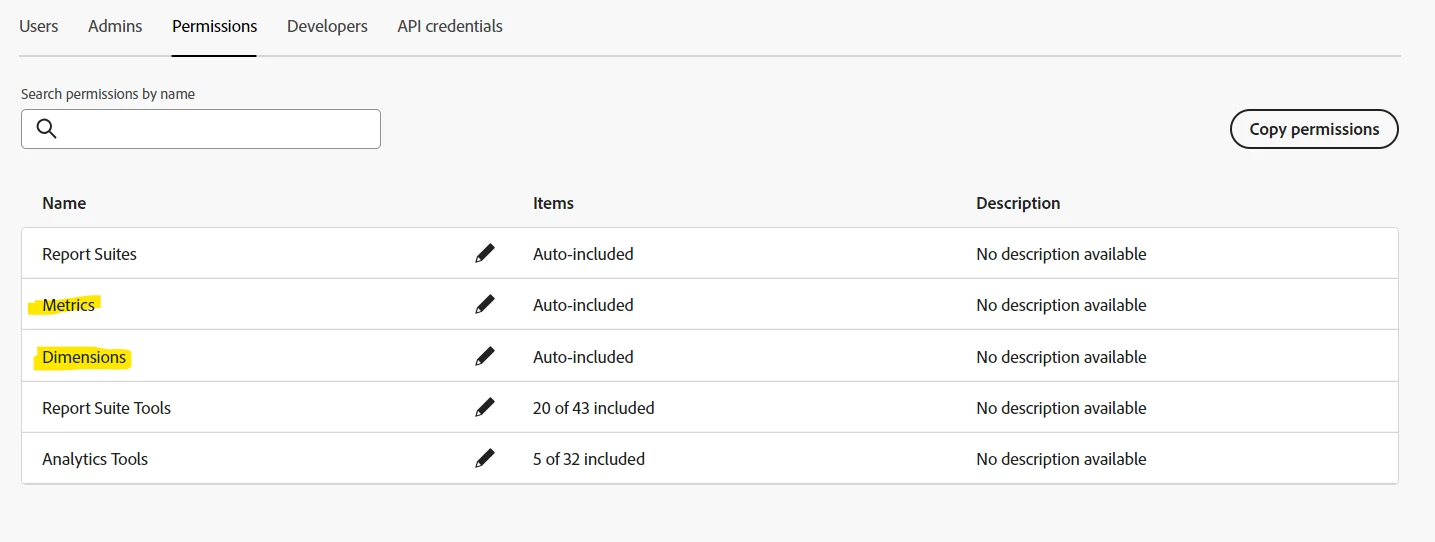Click the search magnifier icon

(x=46, y=129)
